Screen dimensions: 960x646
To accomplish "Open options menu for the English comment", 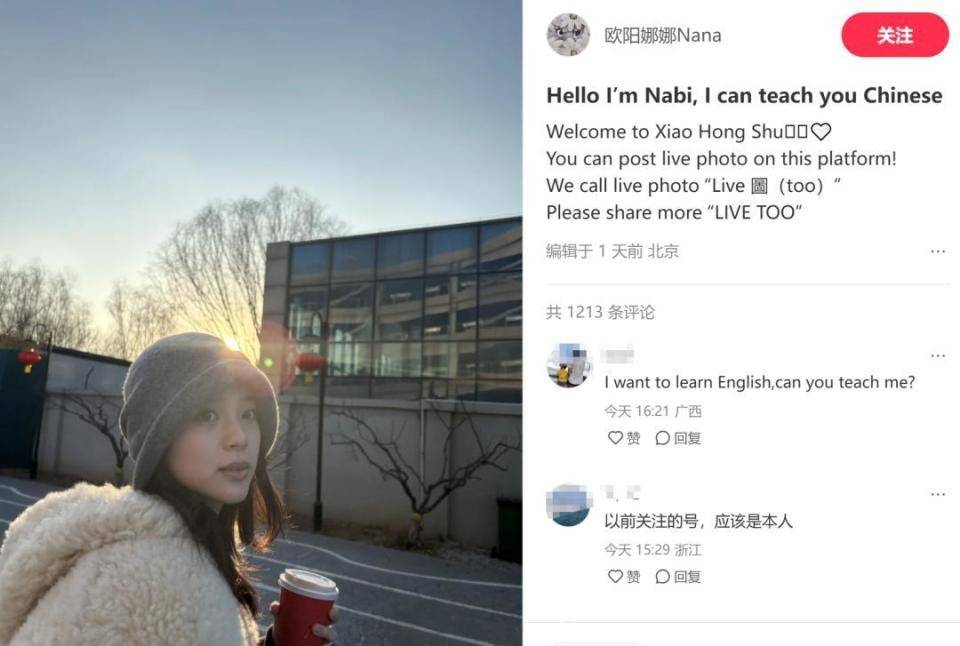I will click(x=937, y=356).
